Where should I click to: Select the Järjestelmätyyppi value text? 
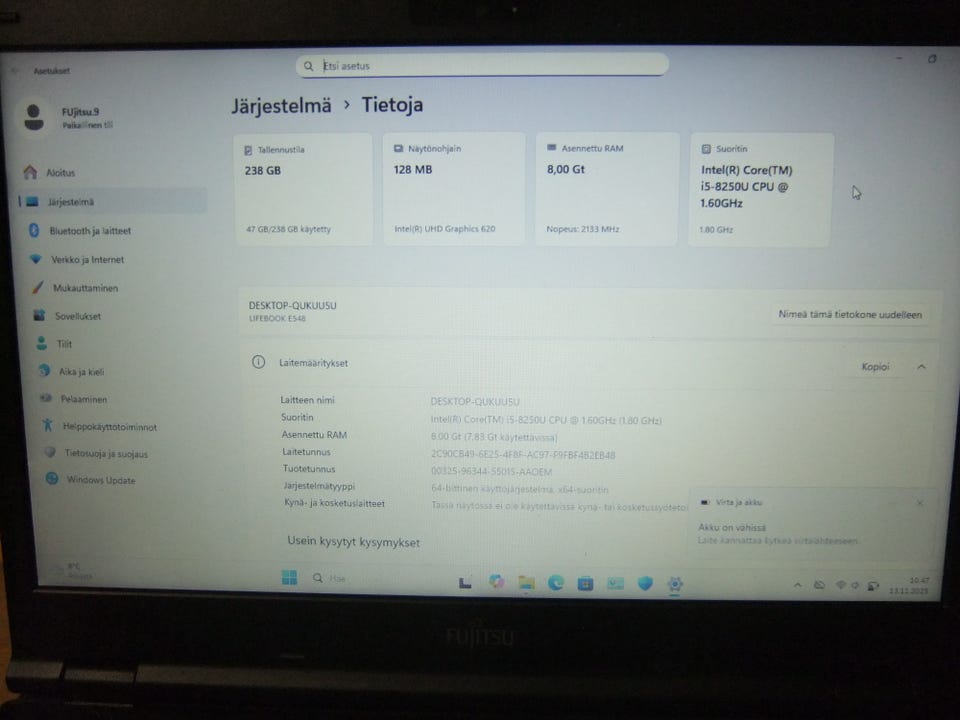click(520, 489)
